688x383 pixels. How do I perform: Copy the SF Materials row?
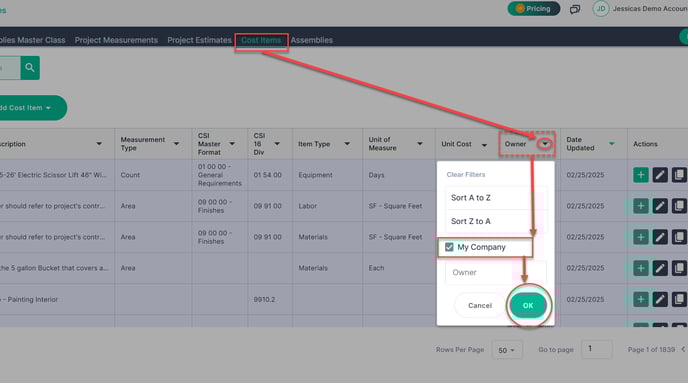coord(679,237)
